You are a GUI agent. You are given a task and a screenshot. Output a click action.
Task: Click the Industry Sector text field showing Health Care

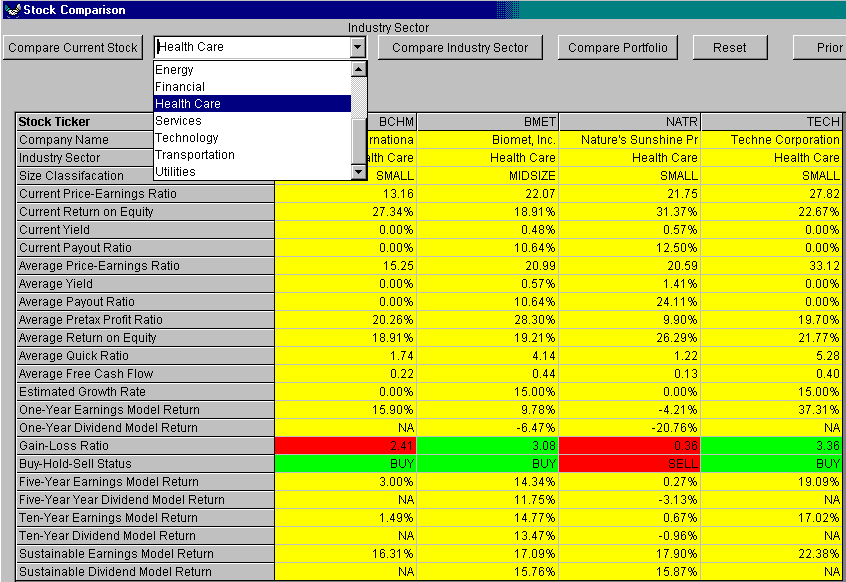253,47
